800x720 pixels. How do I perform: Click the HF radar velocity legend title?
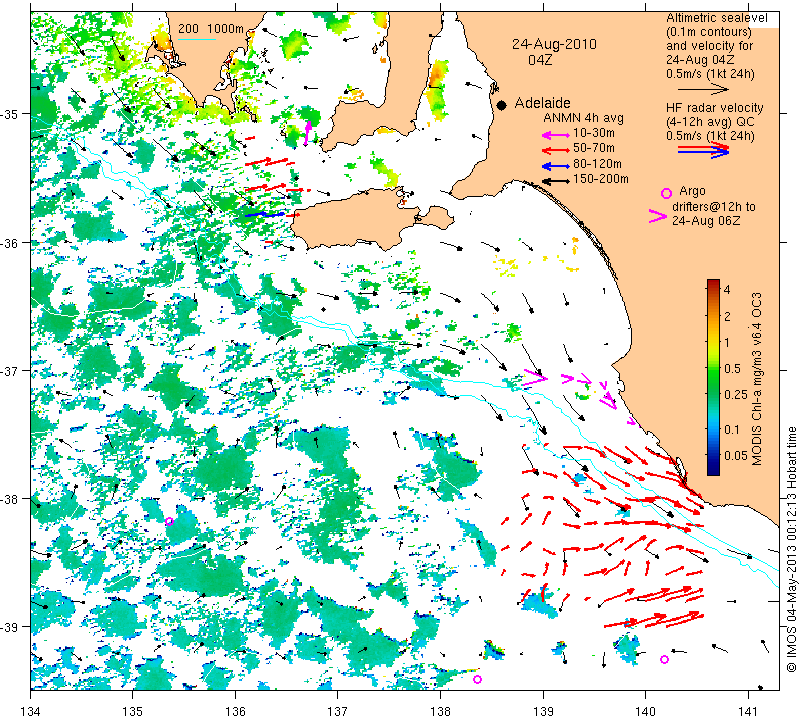pos(714,108)
